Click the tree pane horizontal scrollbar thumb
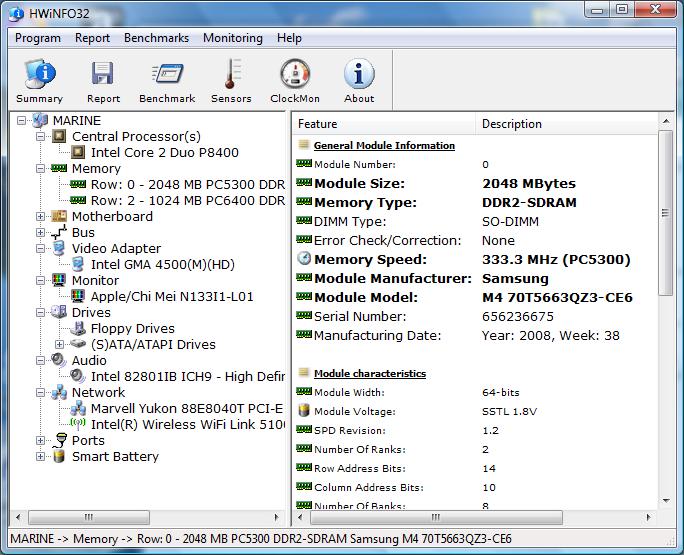 click(x=89, y=517)
